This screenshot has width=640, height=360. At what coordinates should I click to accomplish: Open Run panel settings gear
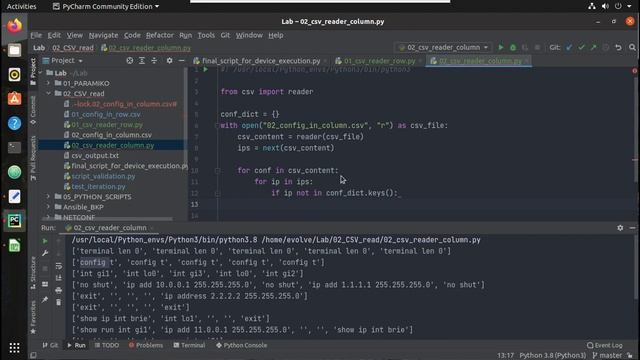620,228
